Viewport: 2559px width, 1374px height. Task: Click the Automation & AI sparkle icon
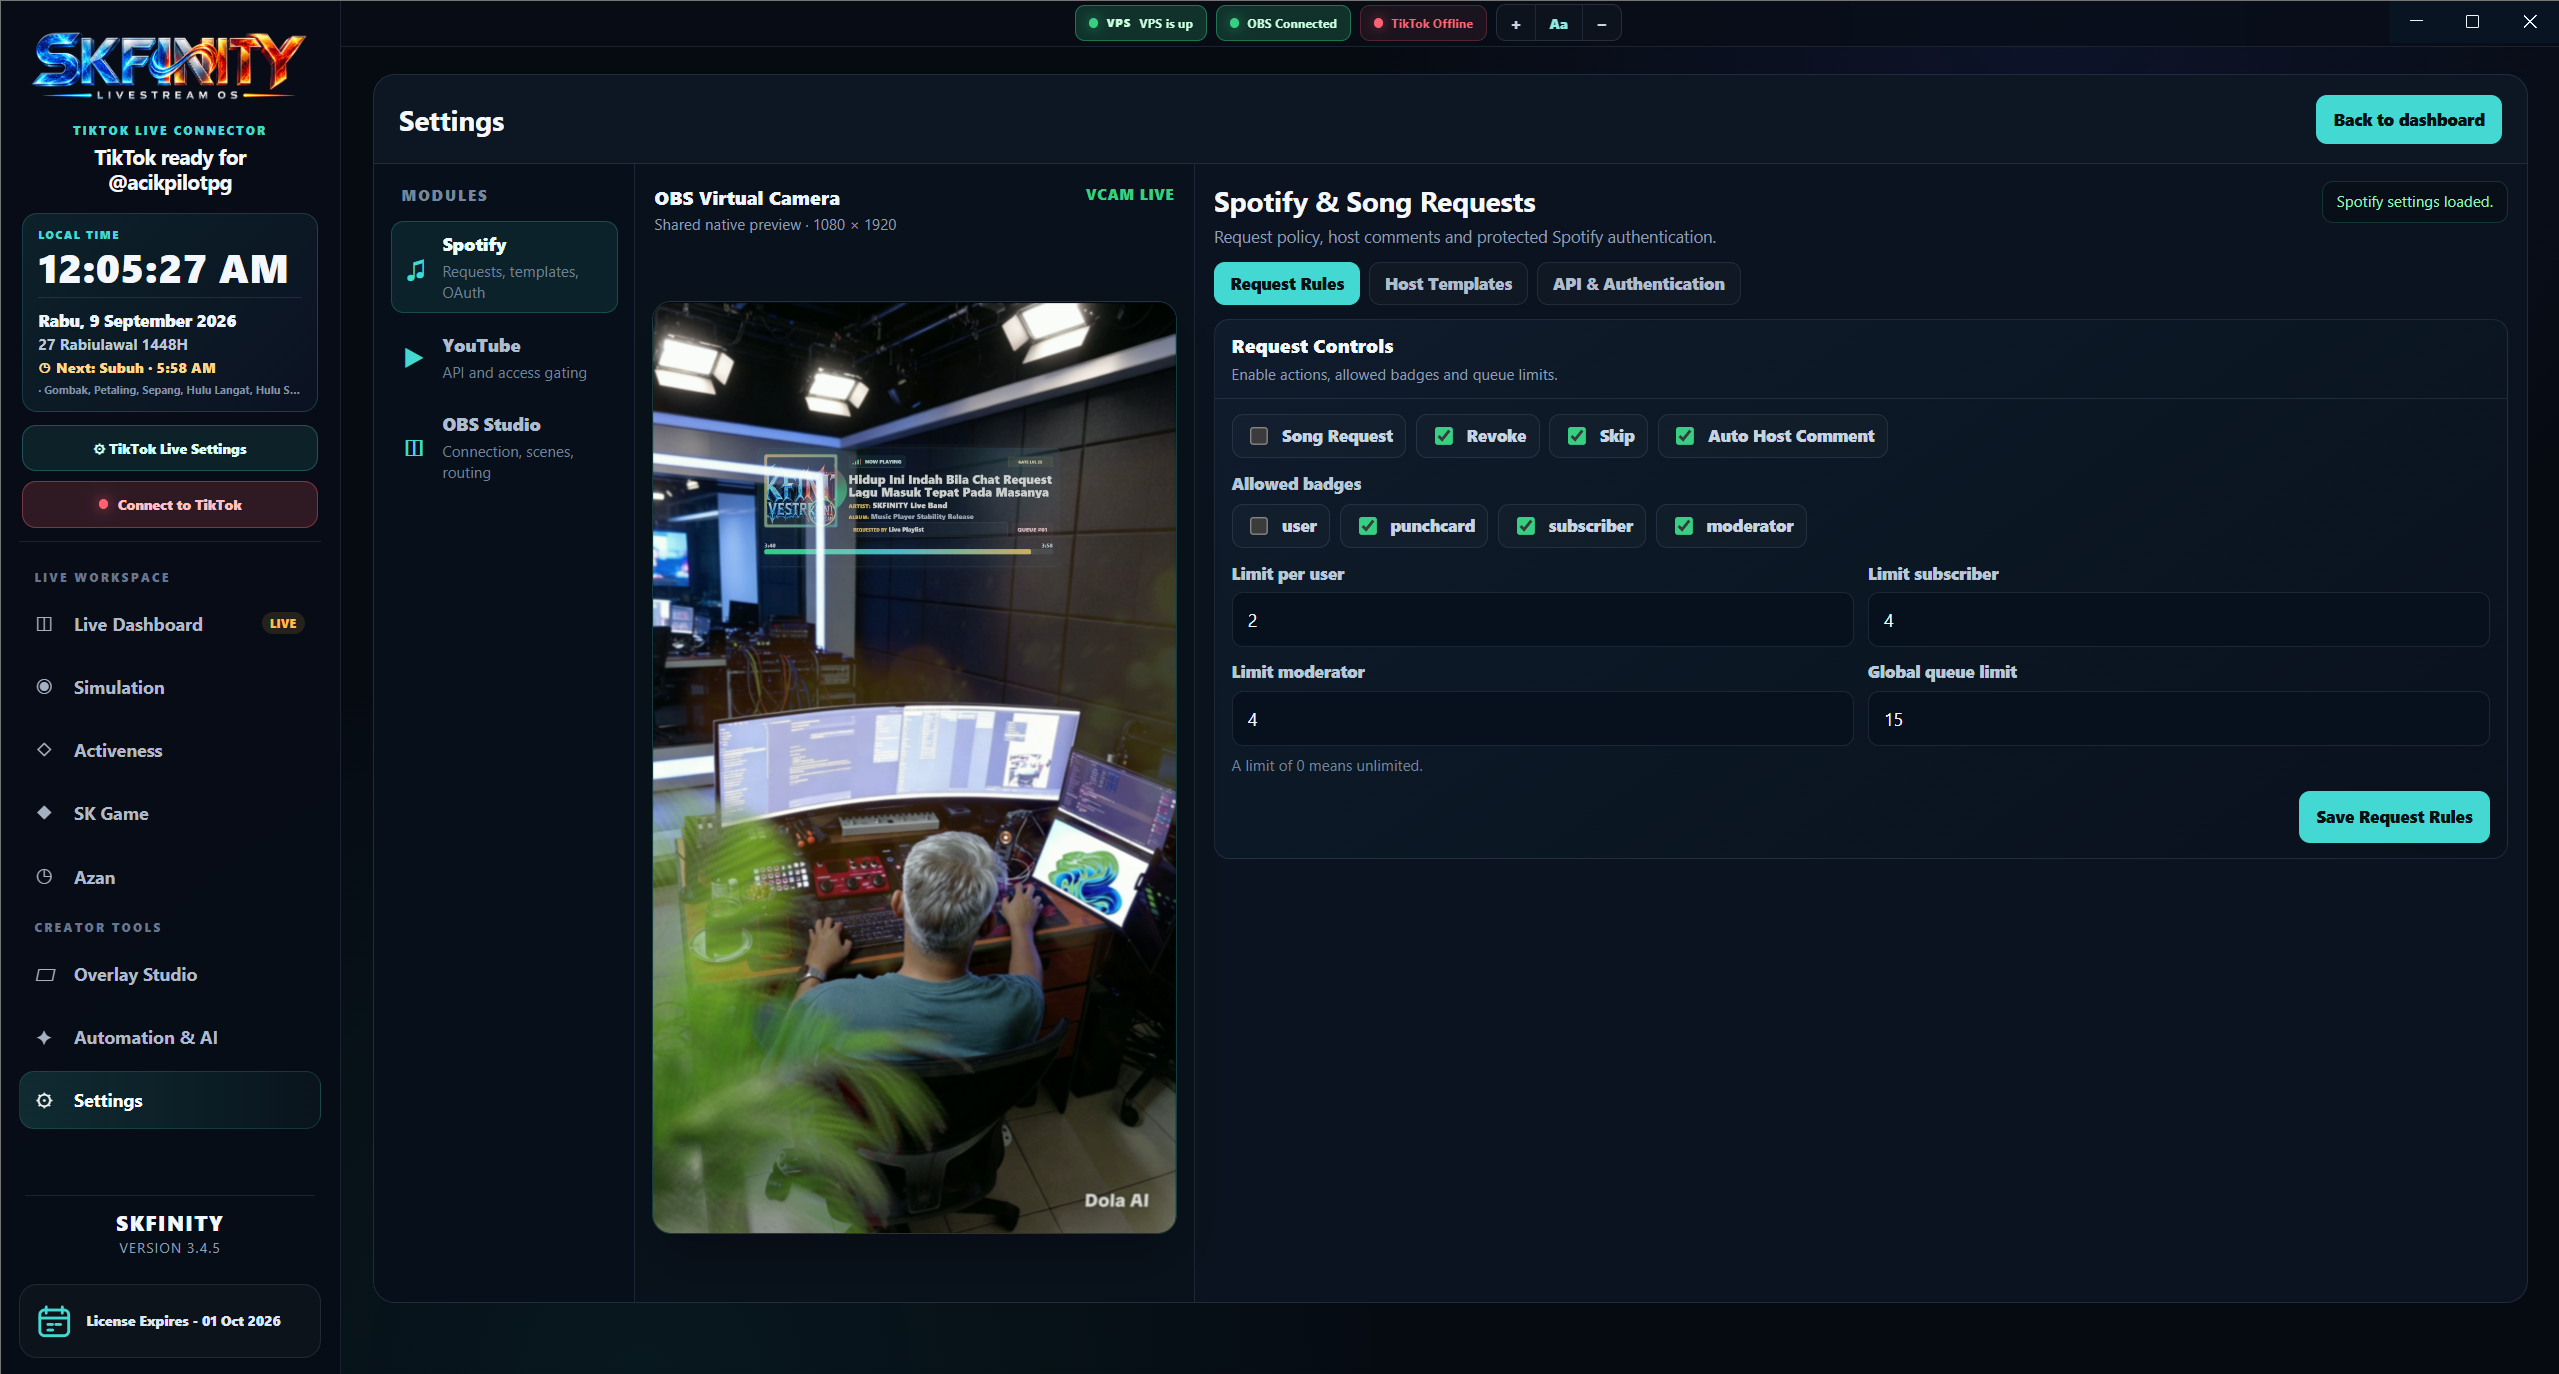click(44, 1038)
